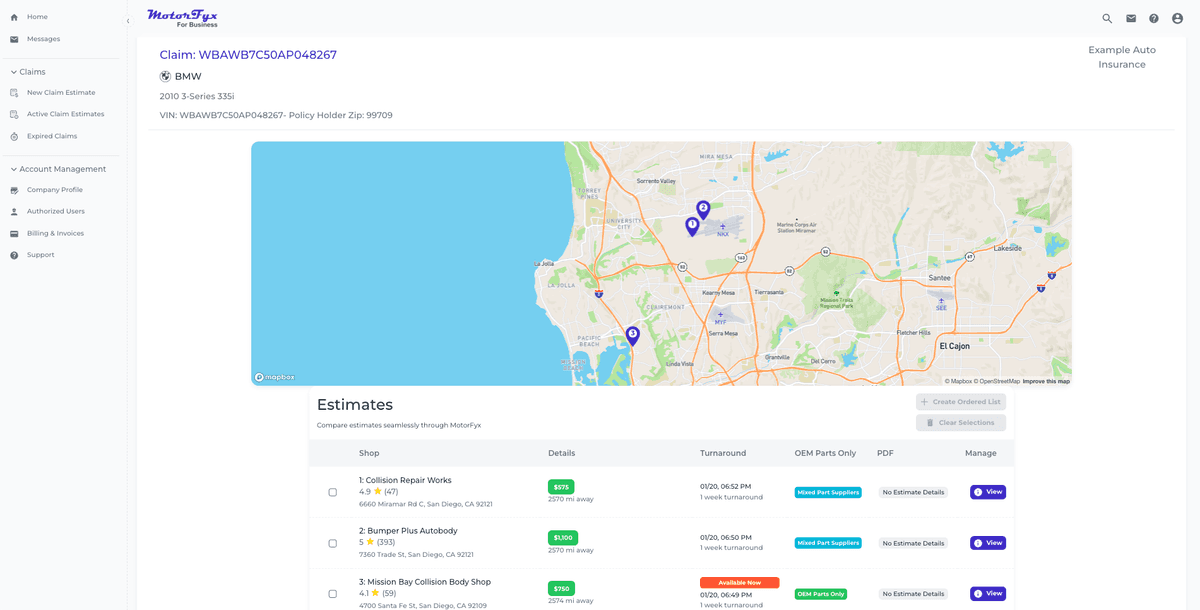This screenshot has height=610, width=1200.
Task: Open the mail icon in top bar
Action: point(1131,18)
